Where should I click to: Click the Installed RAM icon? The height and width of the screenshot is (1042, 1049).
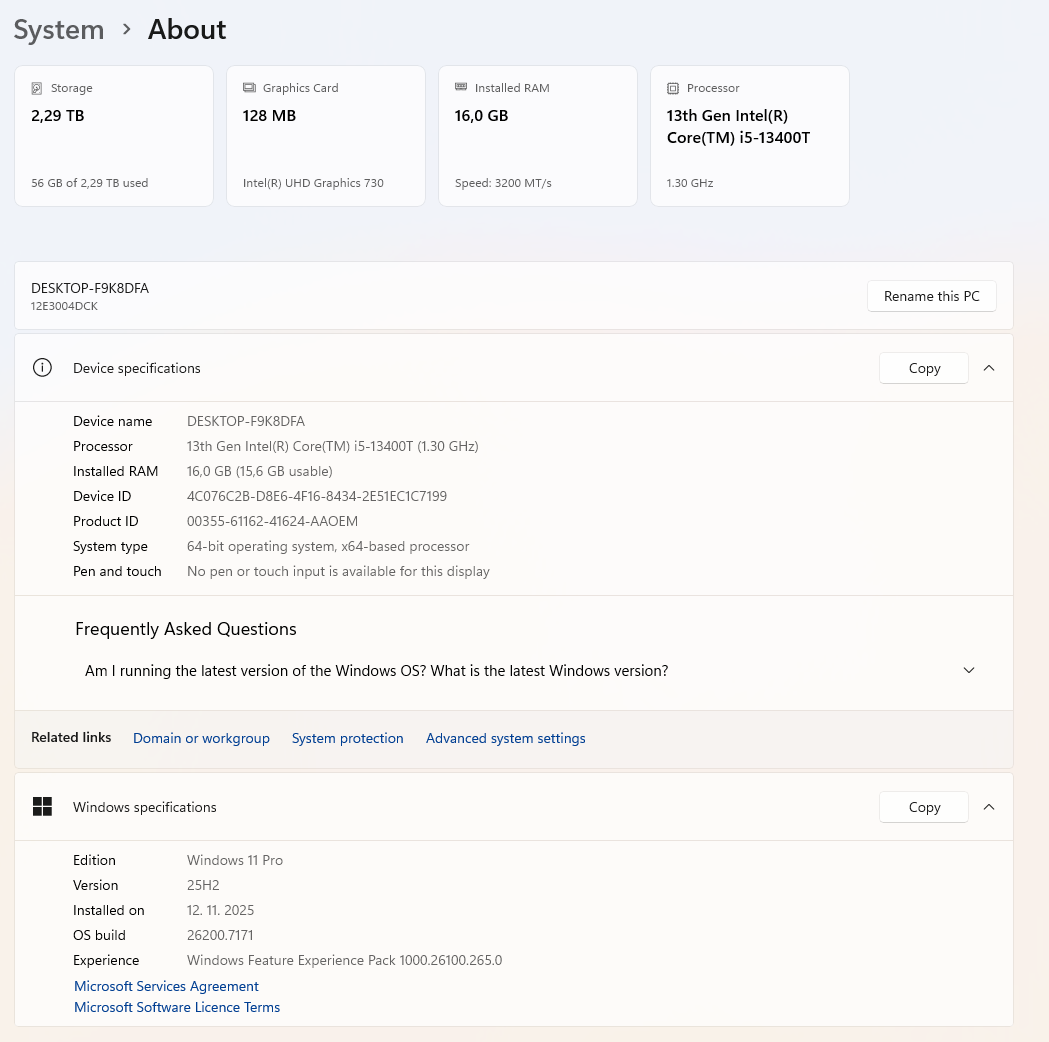(x=461, y=88)
